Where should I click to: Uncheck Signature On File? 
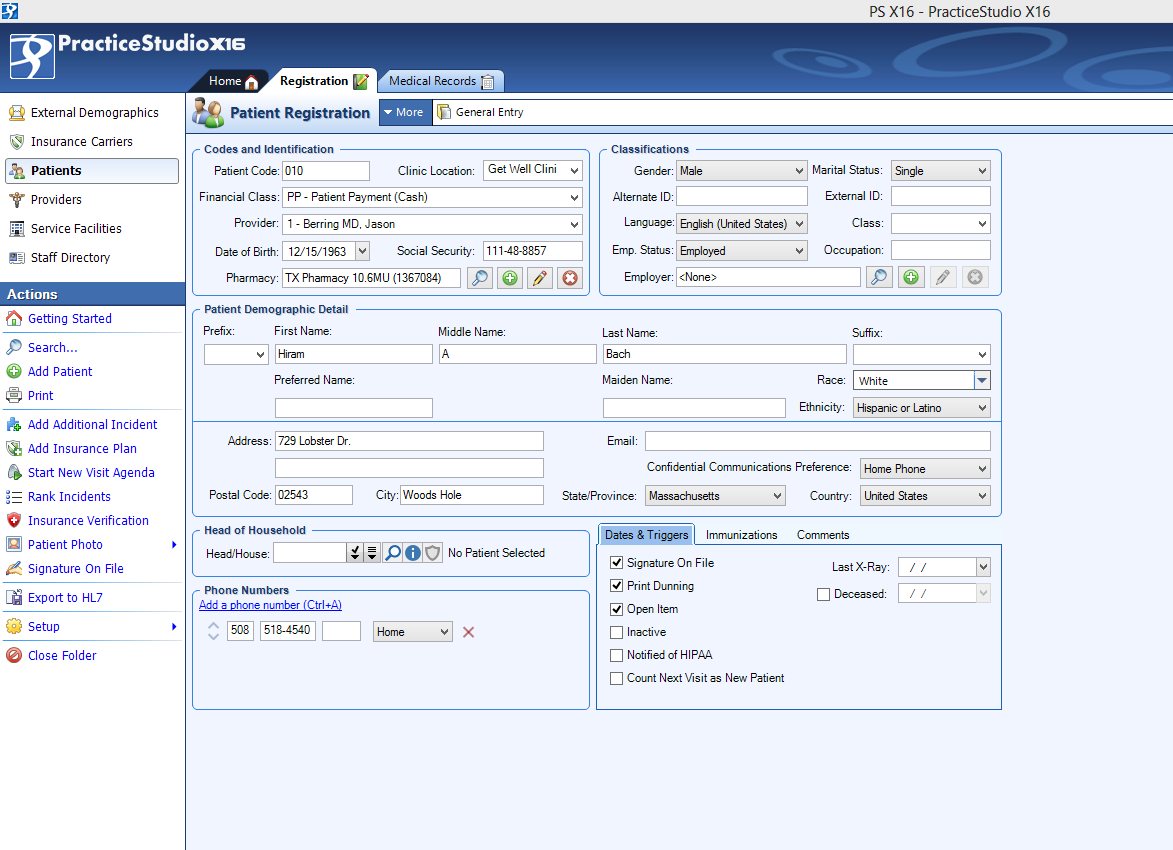pyautogui.click(x=617, y=562)
